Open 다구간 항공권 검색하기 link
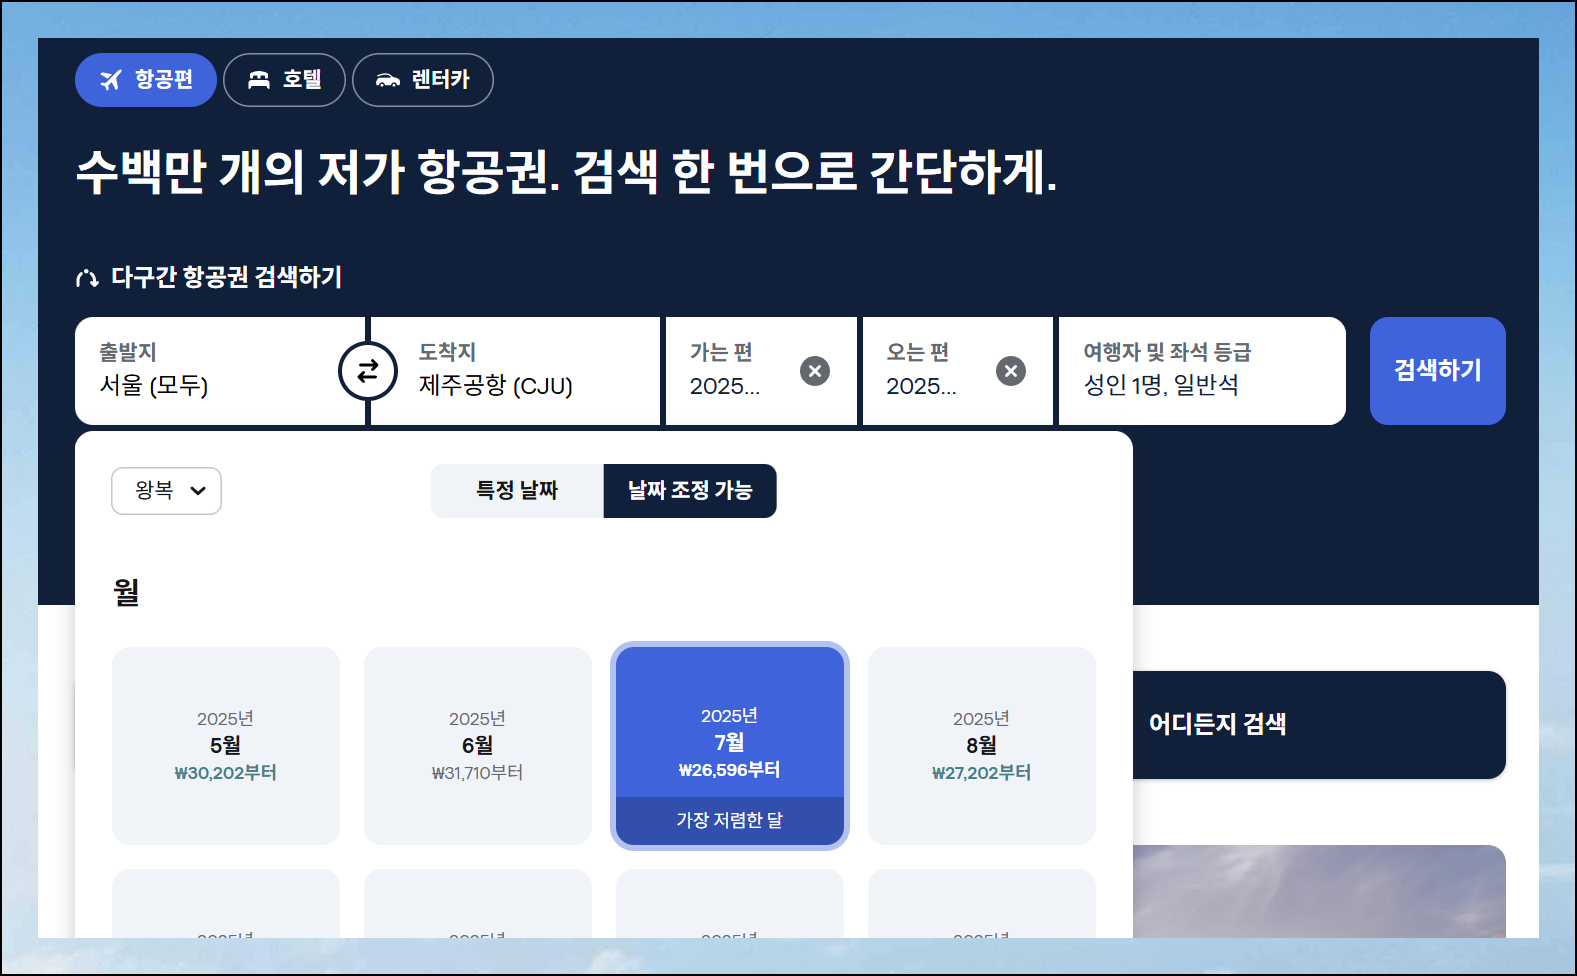The width and height of the screenshot is (1577, 976). click(209, 277)
